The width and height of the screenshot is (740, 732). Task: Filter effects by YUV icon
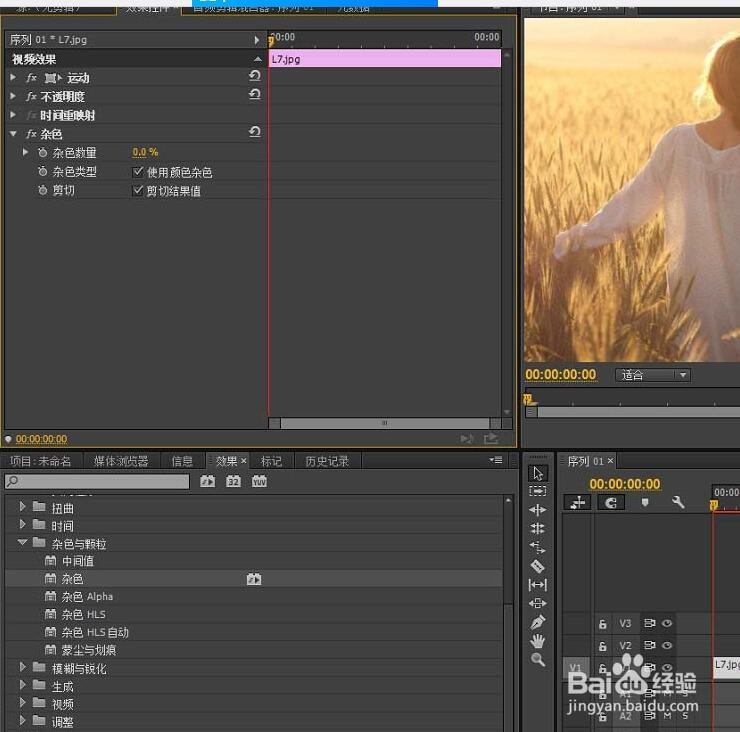pyautogui.click(x=259, y=481)
